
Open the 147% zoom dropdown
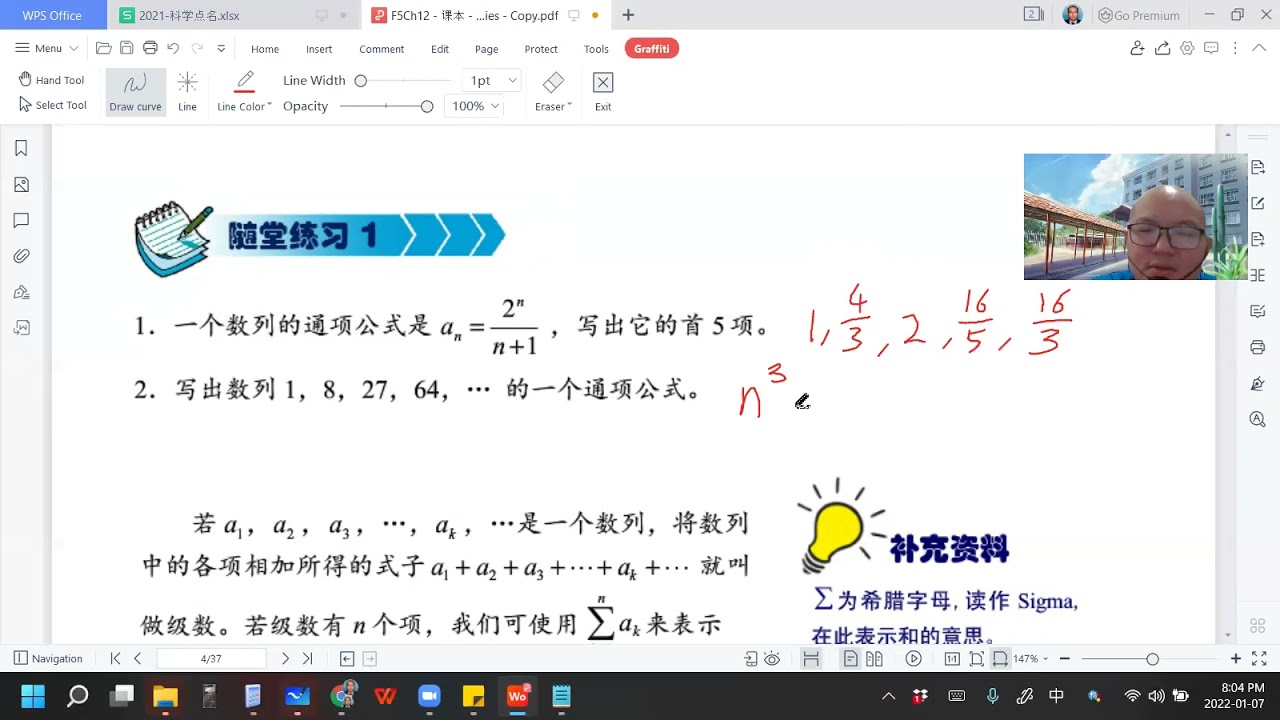[x=1031, y=659]
